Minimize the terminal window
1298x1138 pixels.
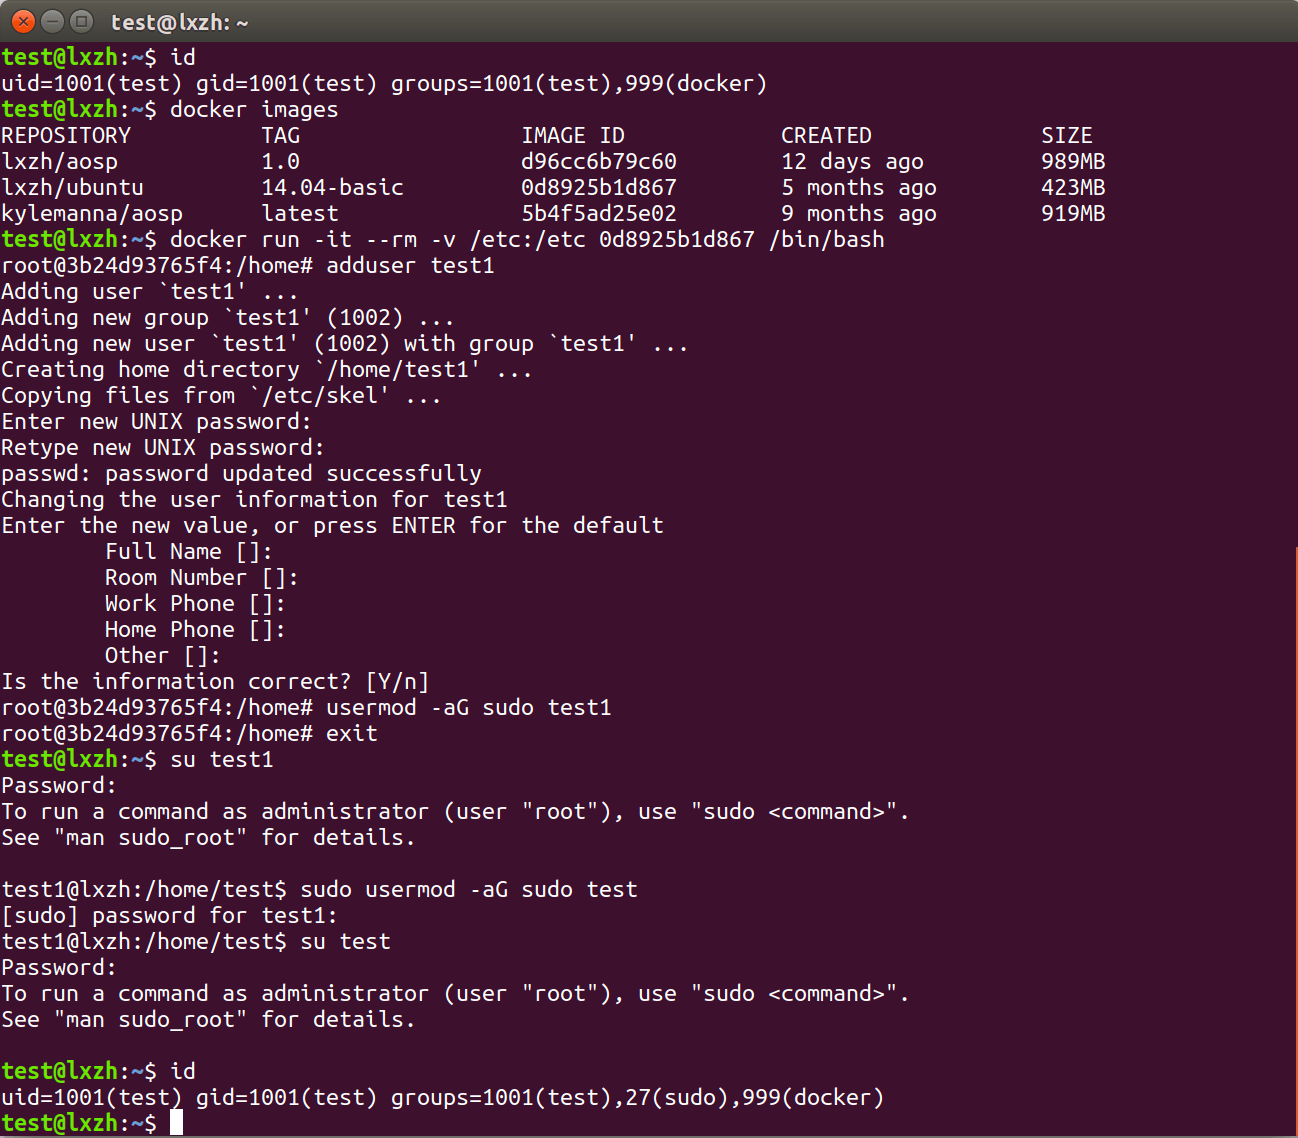(x=53, y=21)
